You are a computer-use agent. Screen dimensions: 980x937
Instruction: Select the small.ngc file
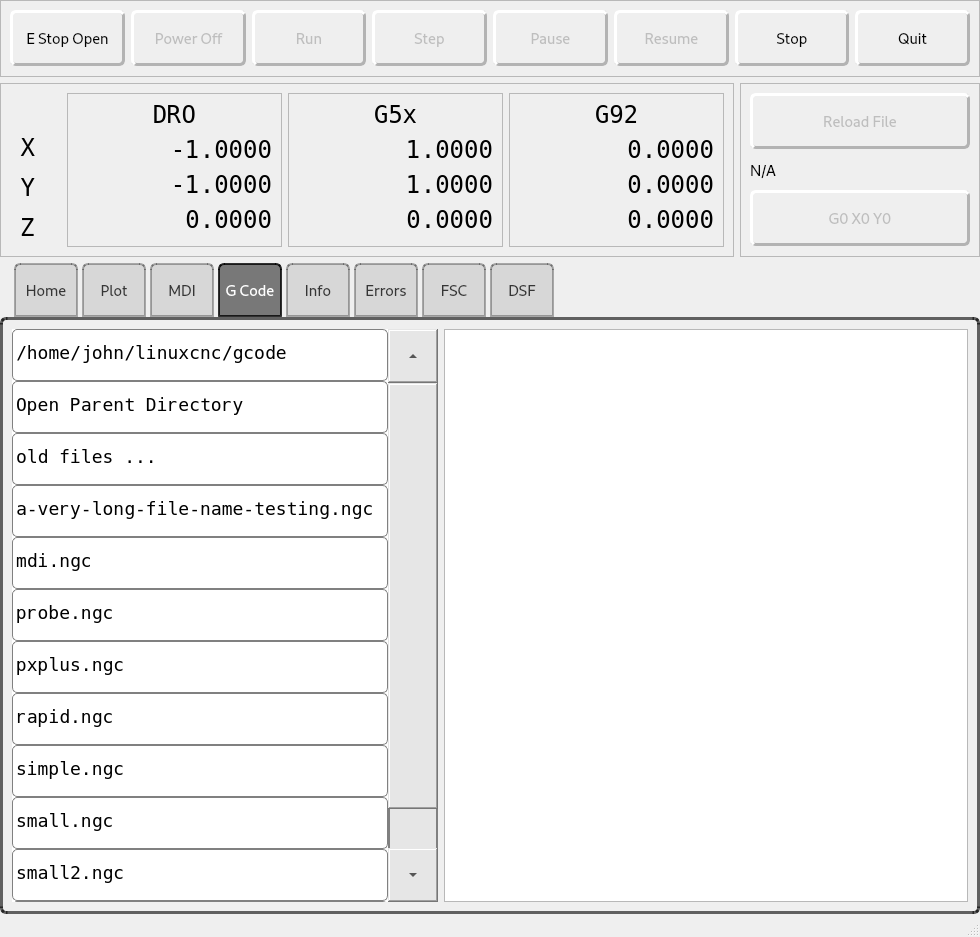[x=200, y=822]
